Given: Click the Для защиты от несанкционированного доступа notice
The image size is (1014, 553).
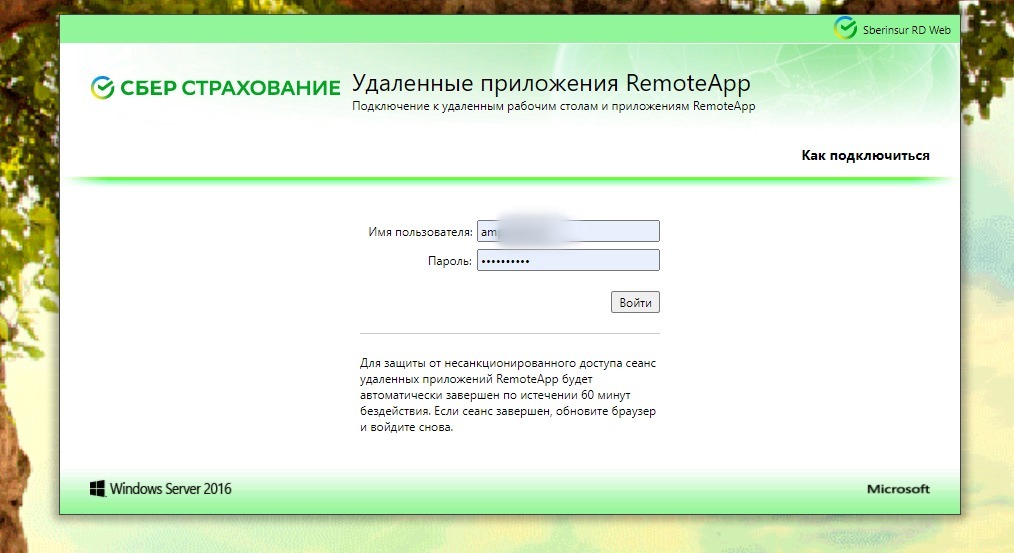Looking at the screenshot, I should point(508,395).
